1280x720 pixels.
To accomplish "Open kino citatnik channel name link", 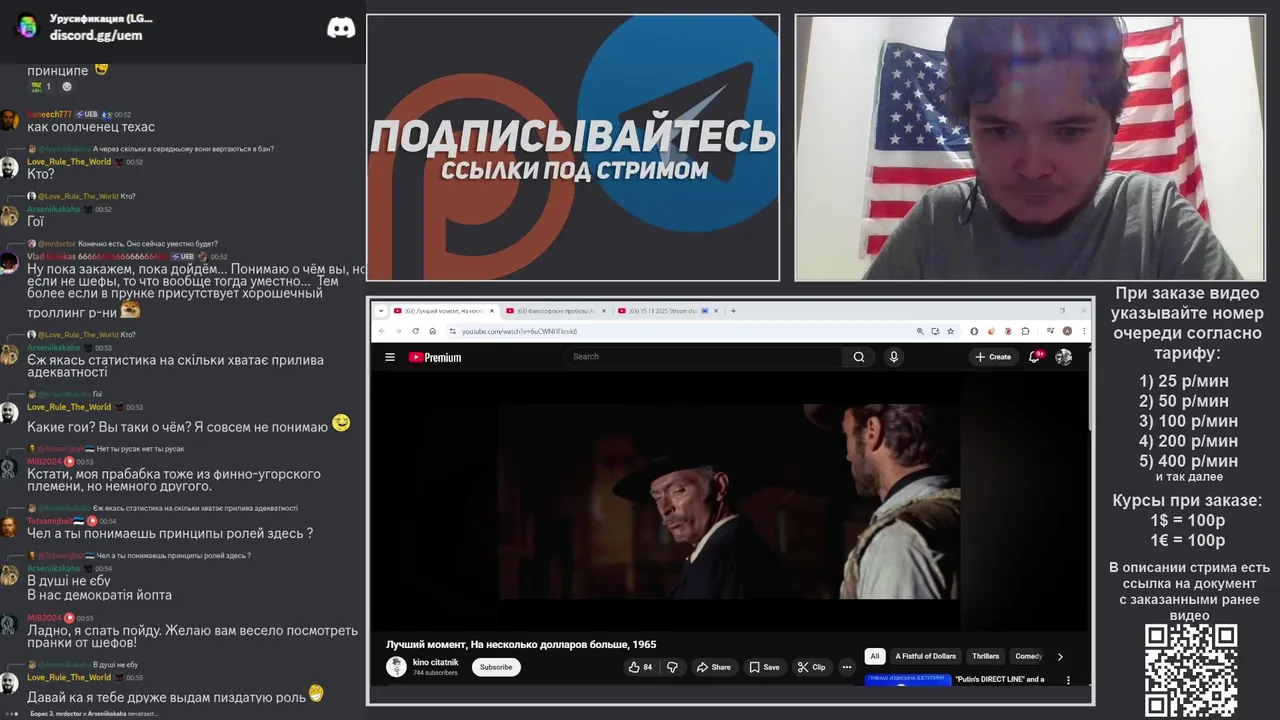I will click(436, 662).
